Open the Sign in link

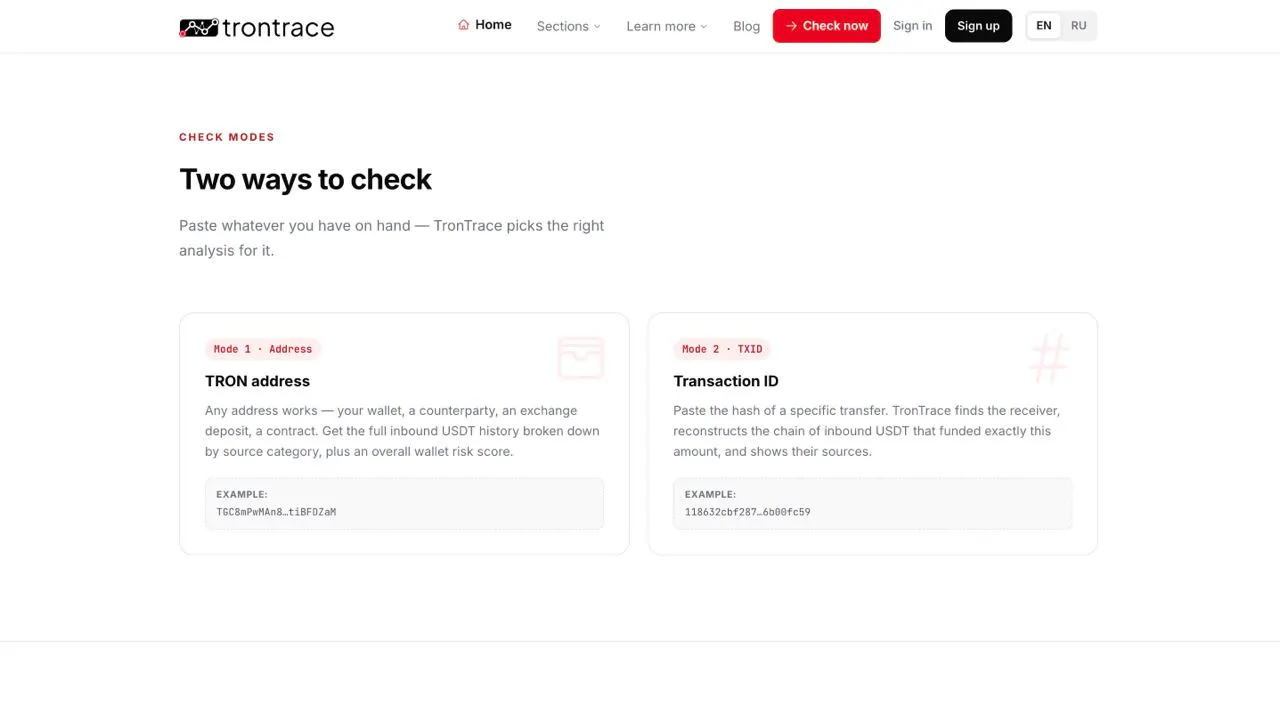pos(913,26)
